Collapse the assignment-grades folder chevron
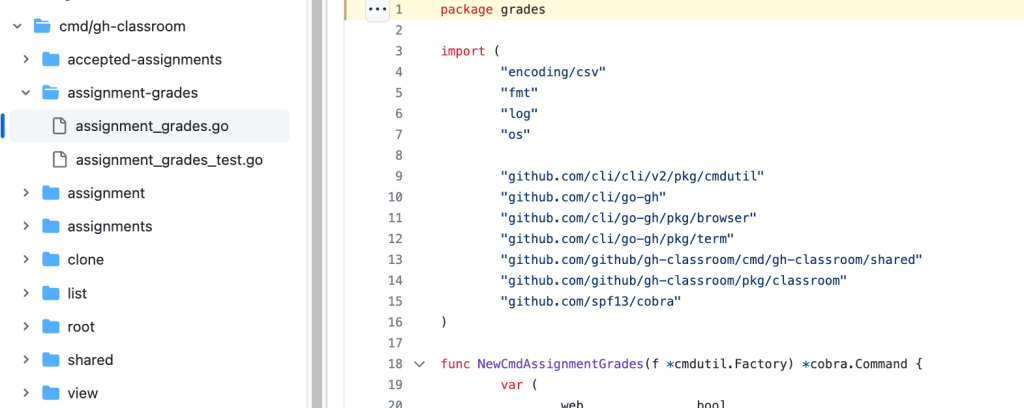The width and height of the screenshot is (1024, 408). 26,93
